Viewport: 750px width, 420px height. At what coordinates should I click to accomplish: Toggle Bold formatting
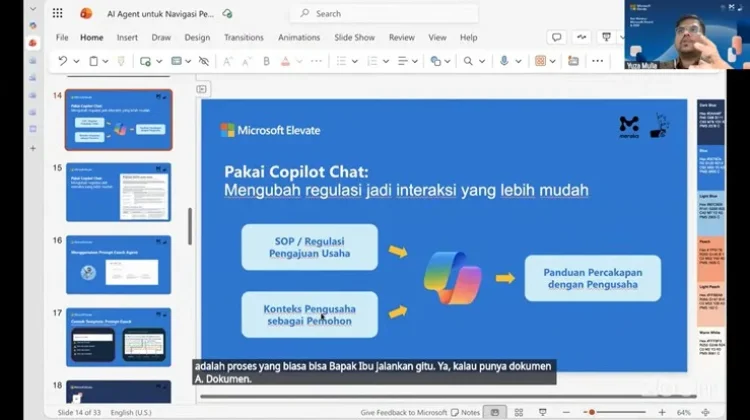(266, 61)
